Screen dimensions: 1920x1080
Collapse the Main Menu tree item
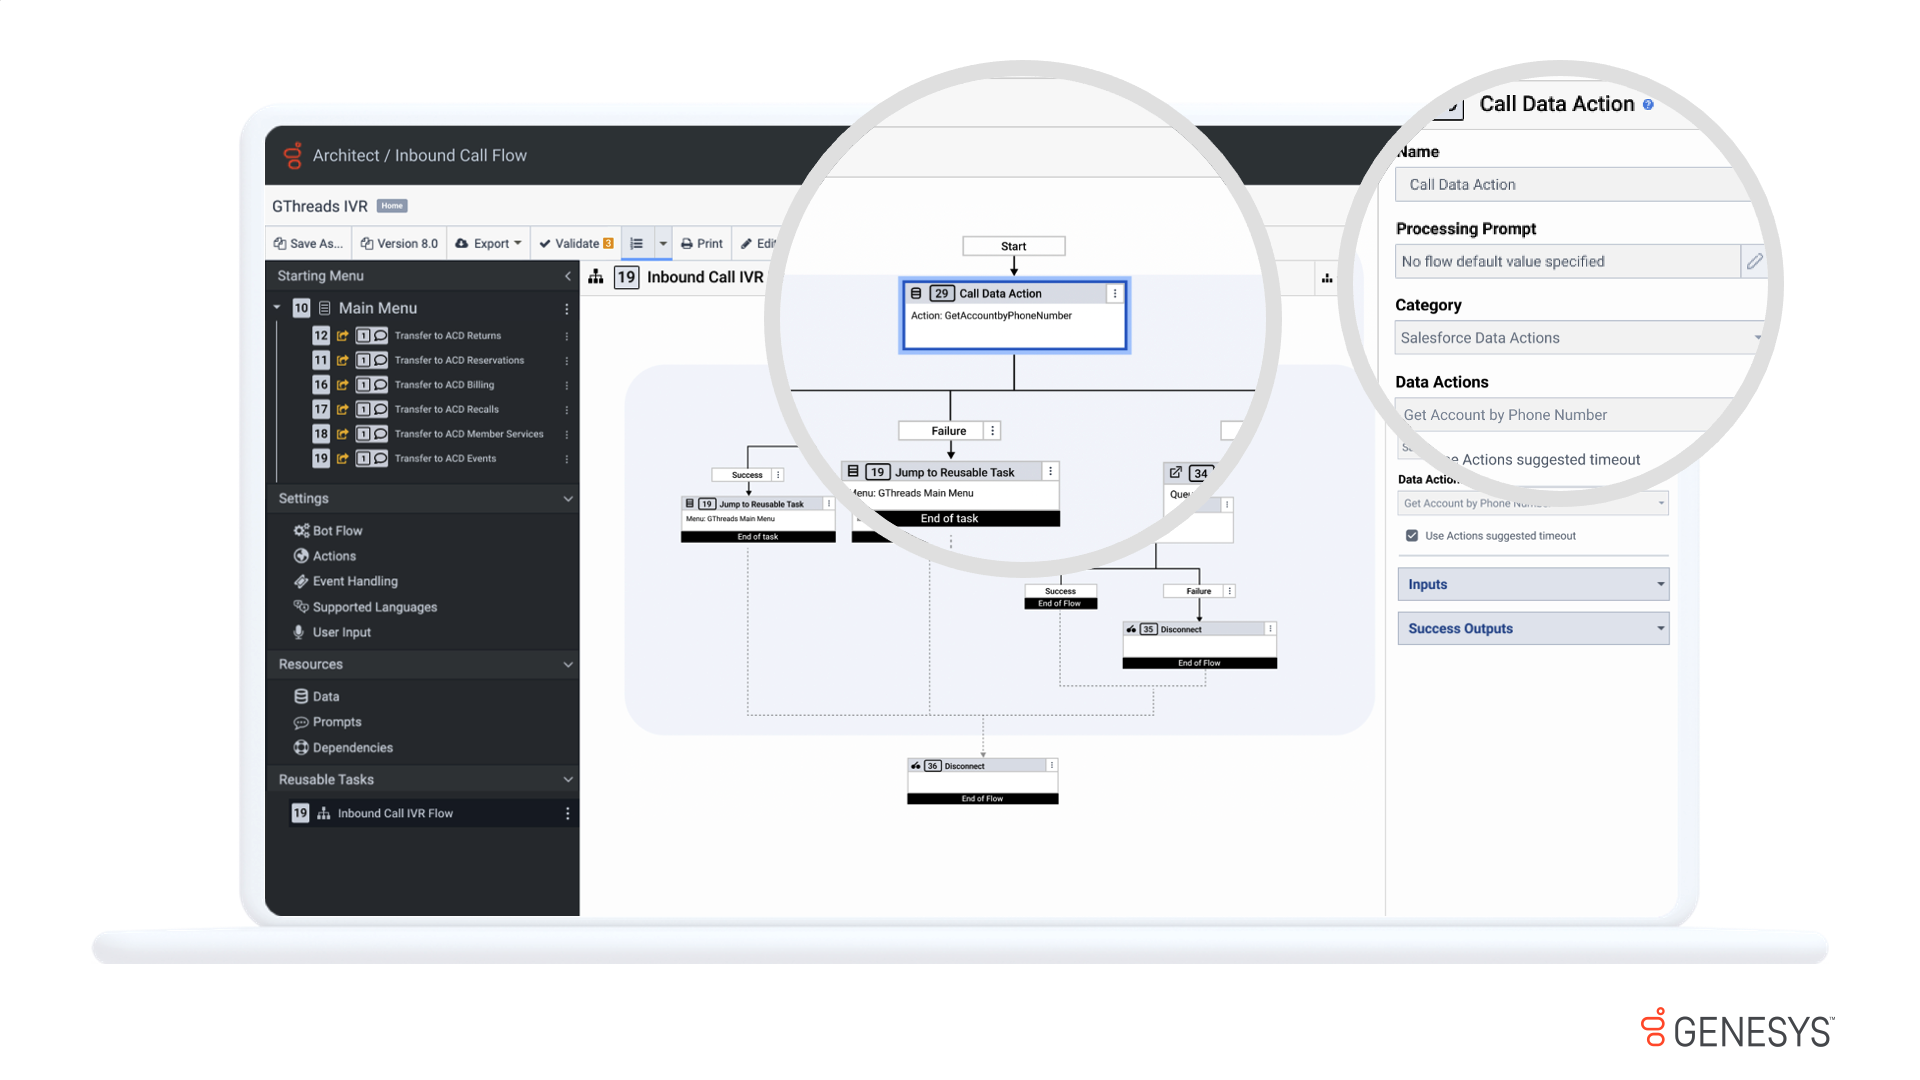click(x=277, y=307)
